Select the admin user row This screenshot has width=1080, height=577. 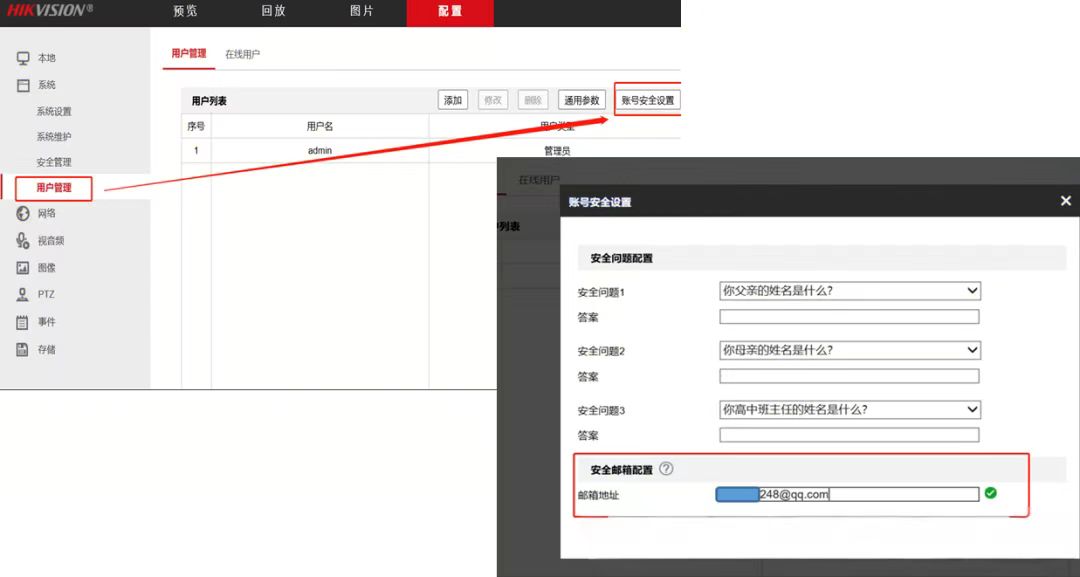pos(431,151)
